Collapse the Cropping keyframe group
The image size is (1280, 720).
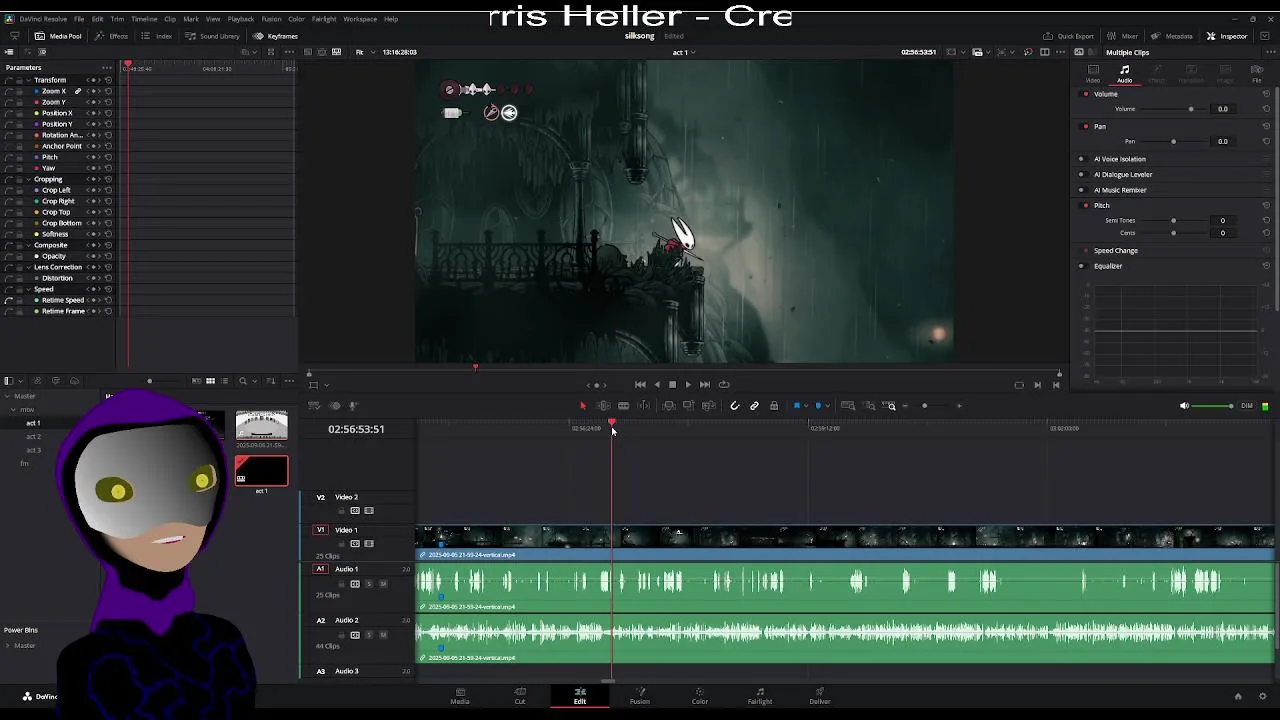(28, 179)
